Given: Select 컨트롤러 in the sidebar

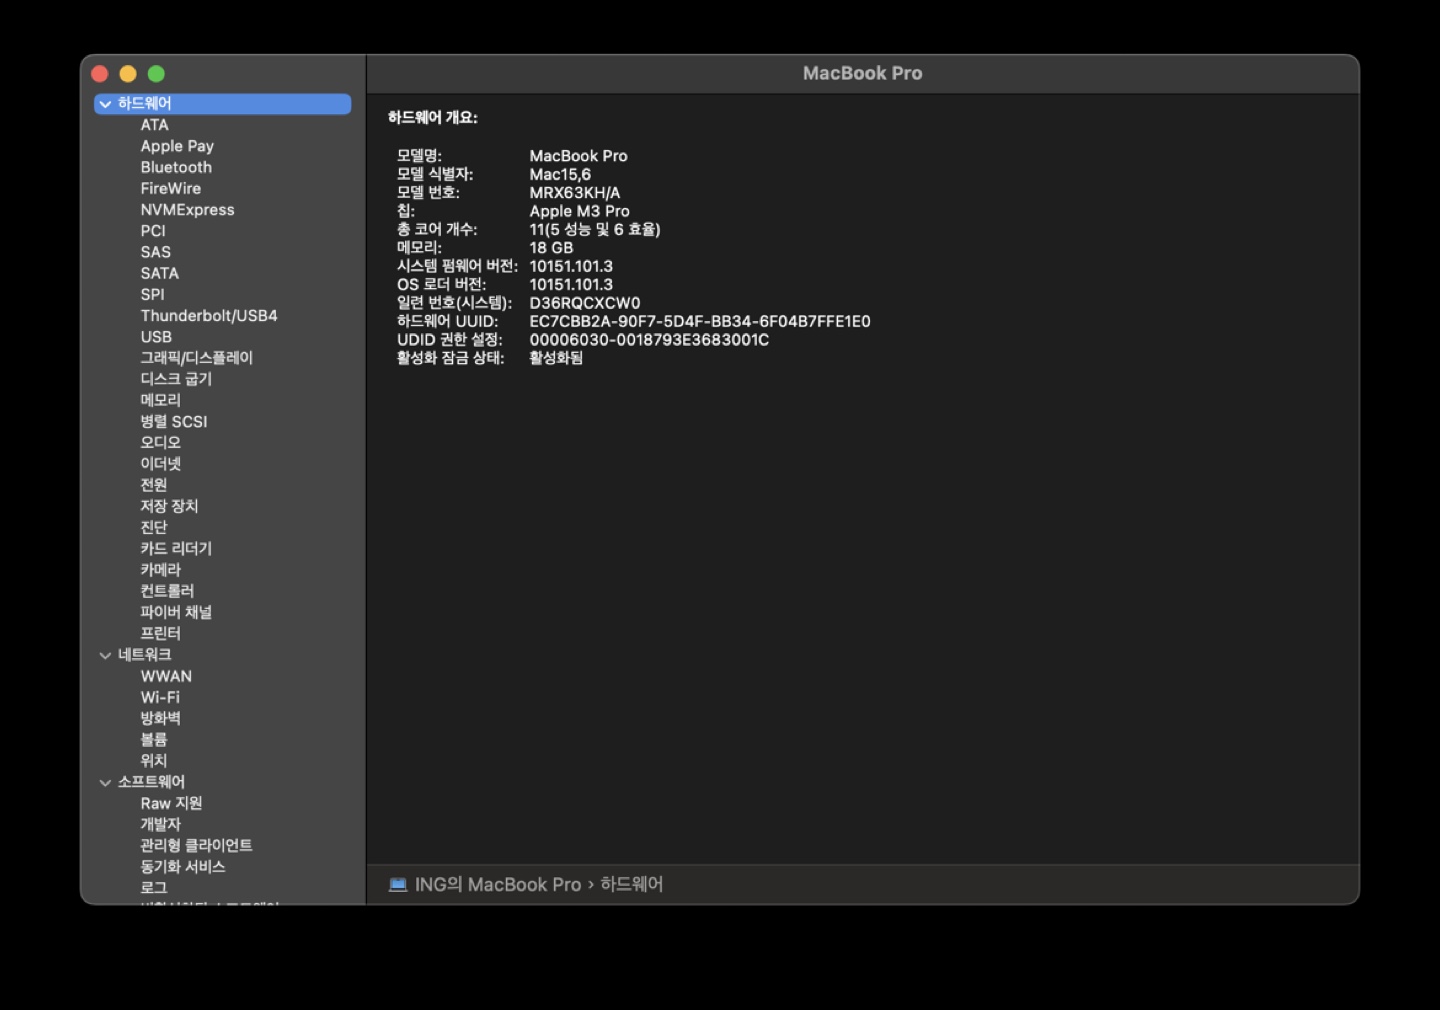Looking at the screenshot, I should click(167, 591).
